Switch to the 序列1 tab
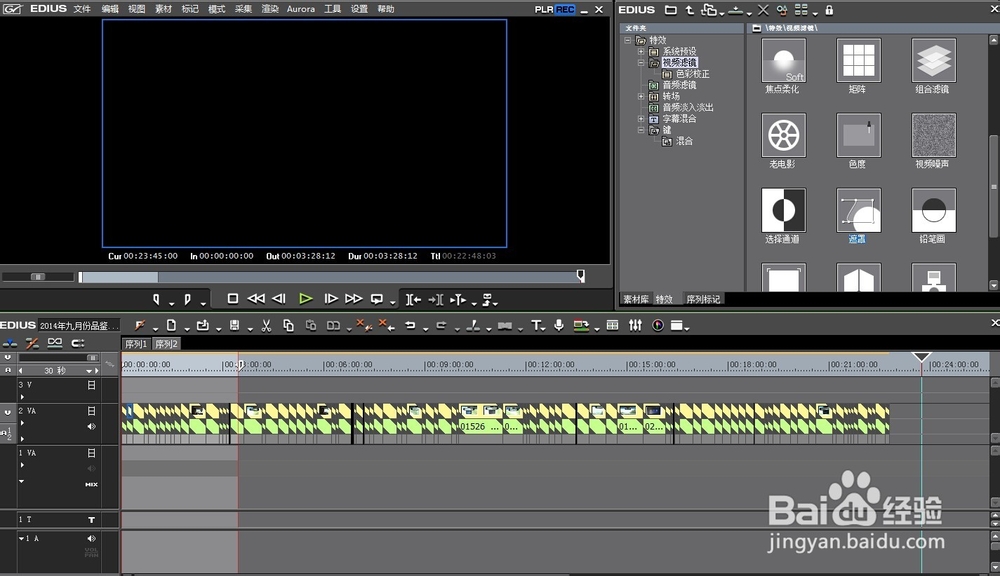This screenshot has height=576, width=1000. coord(136,344)
